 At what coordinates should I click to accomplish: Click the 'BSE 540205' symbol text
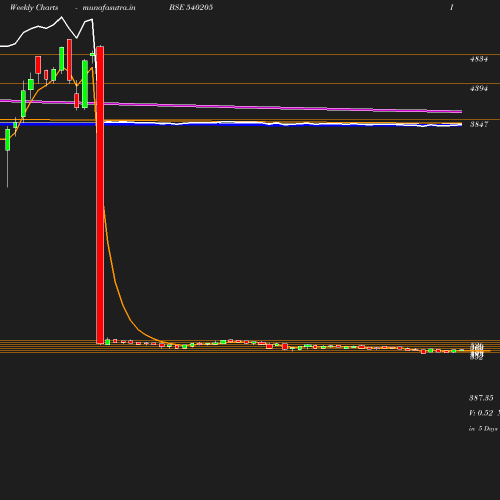(191, 7)
